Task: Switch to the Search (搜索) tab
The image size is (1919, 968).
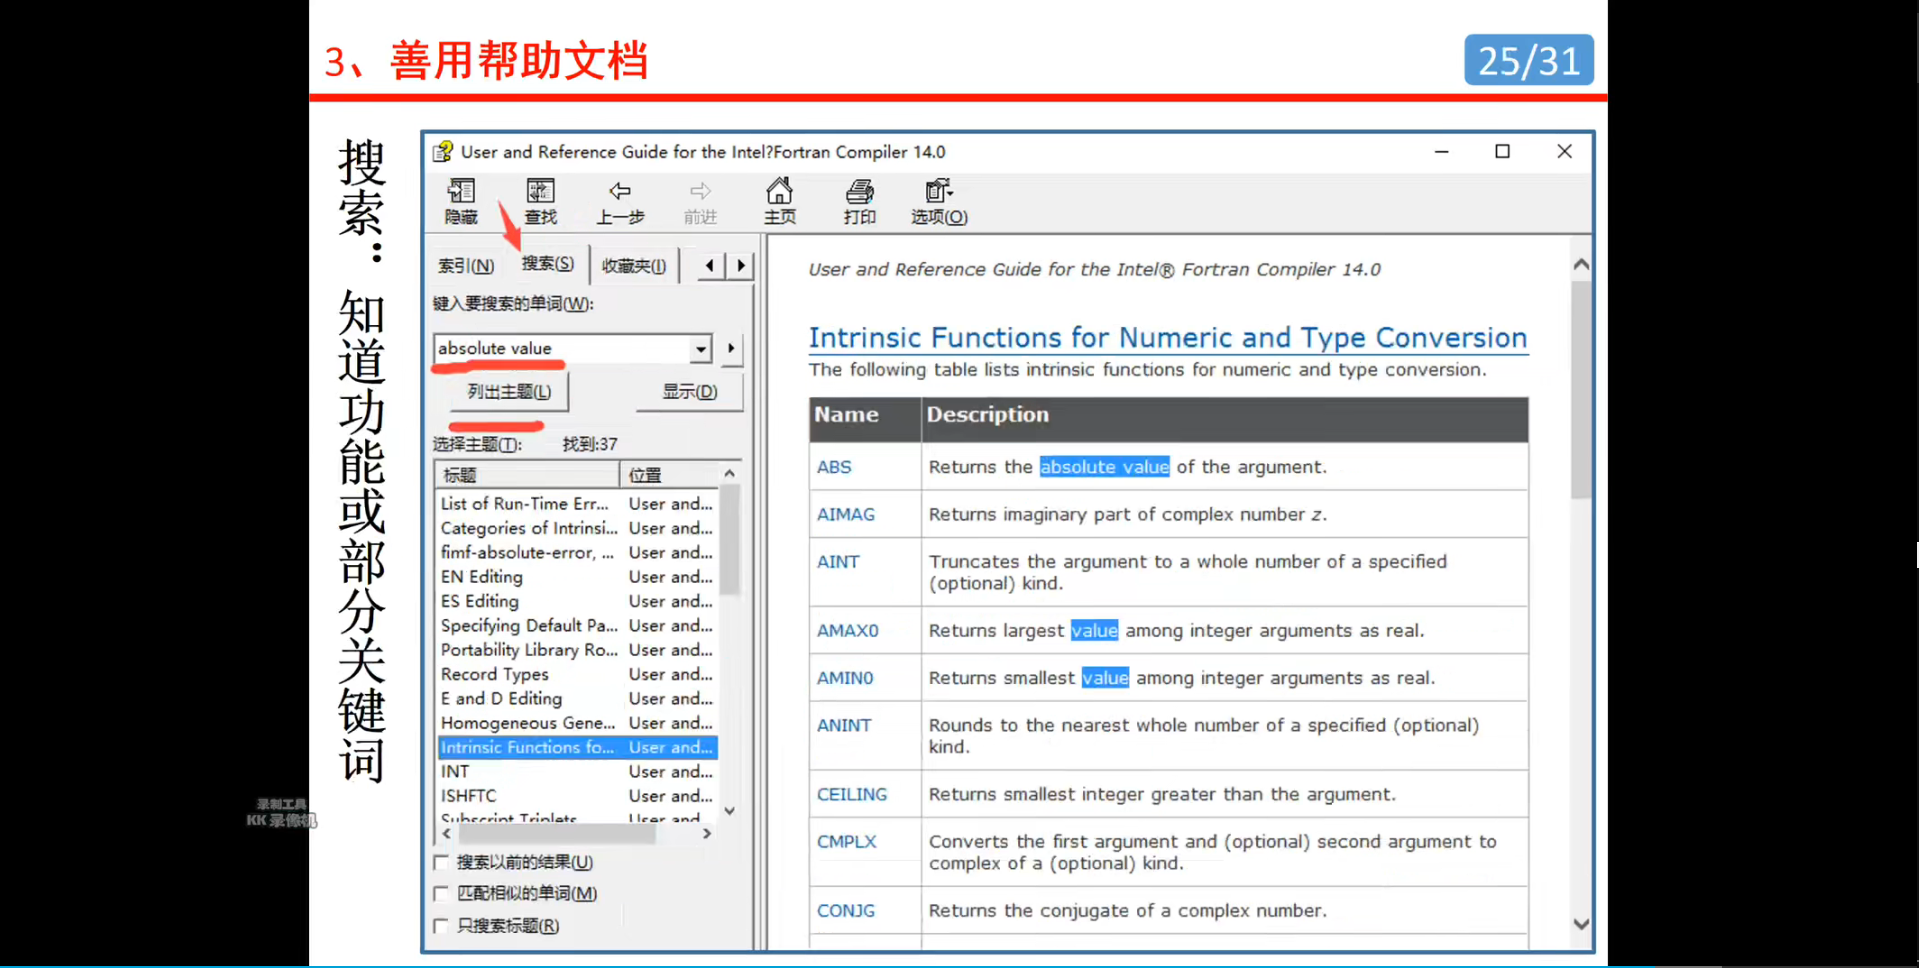Action: point(548,263)
